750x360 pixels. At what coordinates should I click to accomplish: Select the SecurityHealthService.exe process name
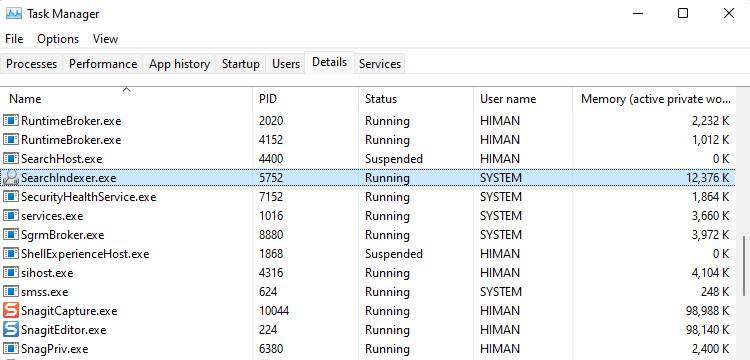point(88,197)
